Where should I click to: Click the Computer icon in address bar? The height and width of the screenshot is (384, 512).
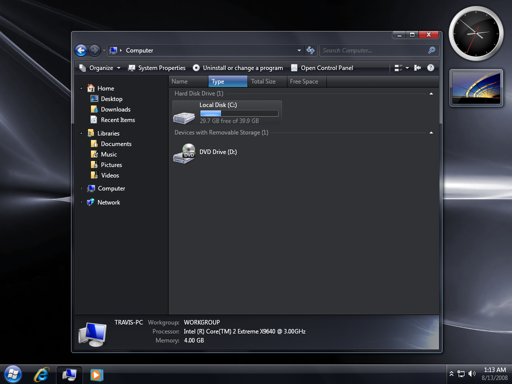coord(113,50)
